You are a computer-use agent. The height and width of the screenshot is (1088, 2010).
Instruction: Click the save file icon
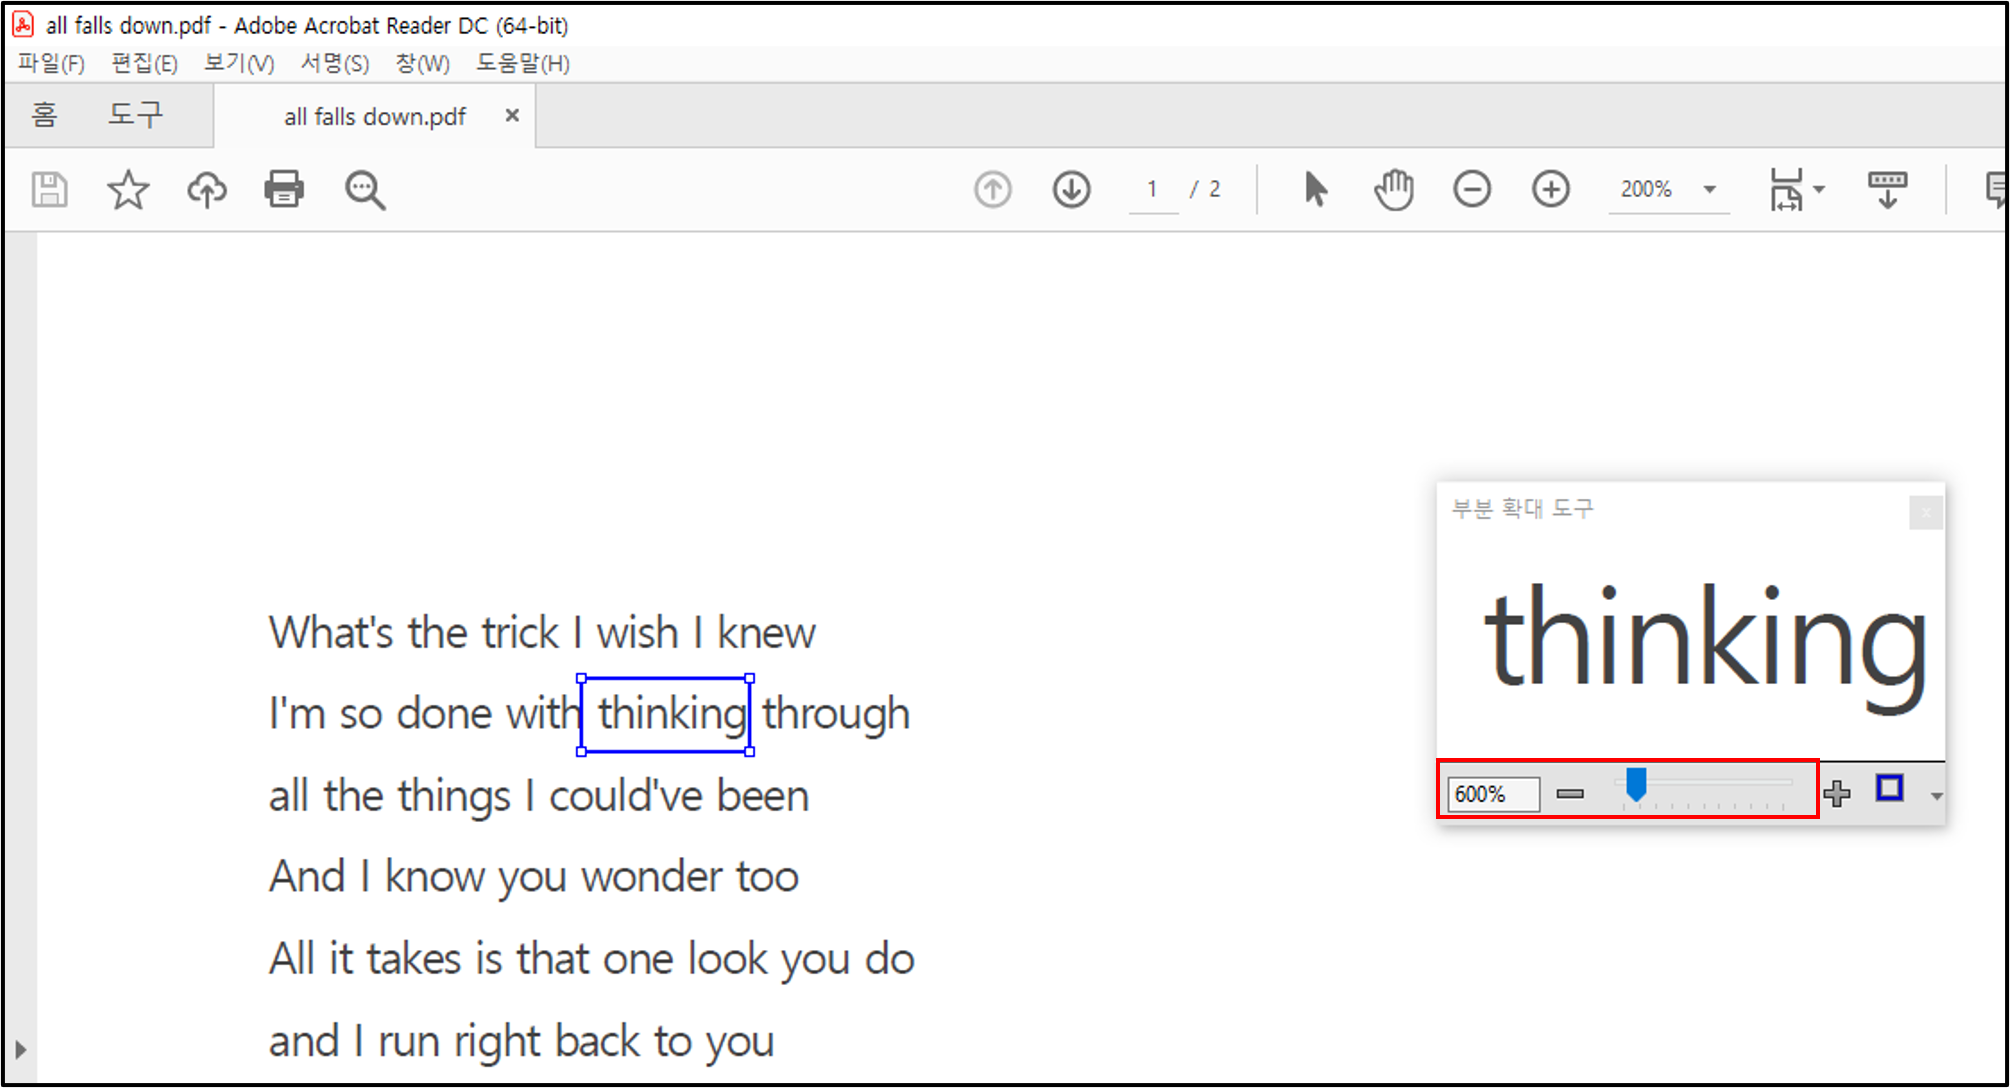[49, 189]
